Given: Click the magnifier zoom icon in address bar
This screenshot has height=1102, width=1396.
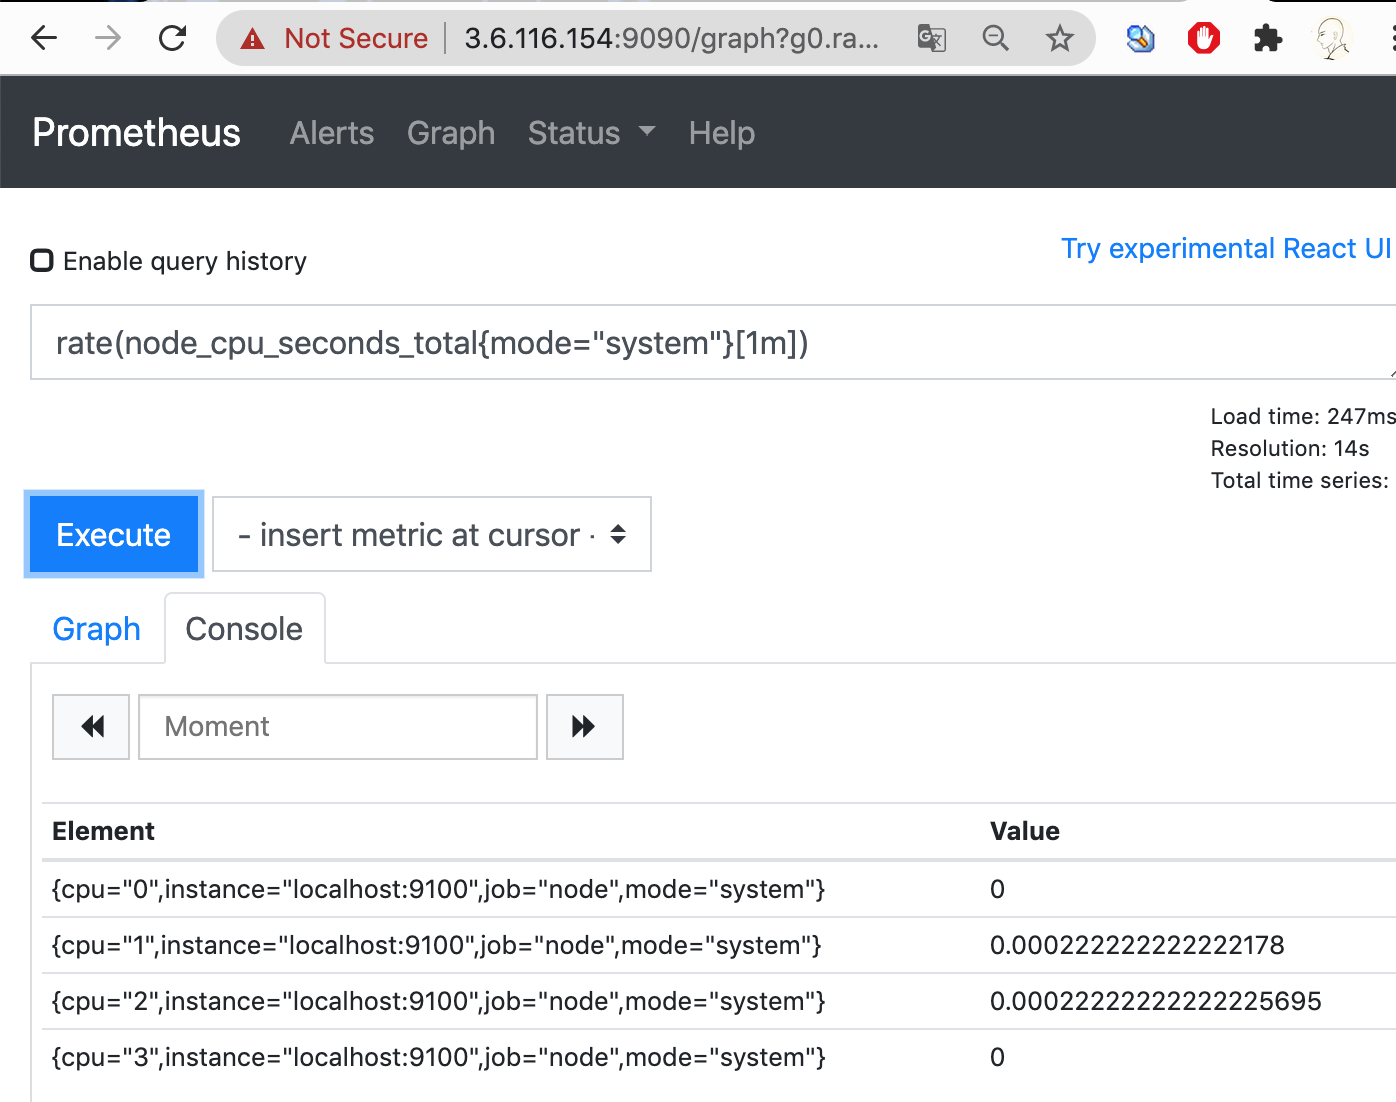Looking at the screenshot, I should 995,38.
